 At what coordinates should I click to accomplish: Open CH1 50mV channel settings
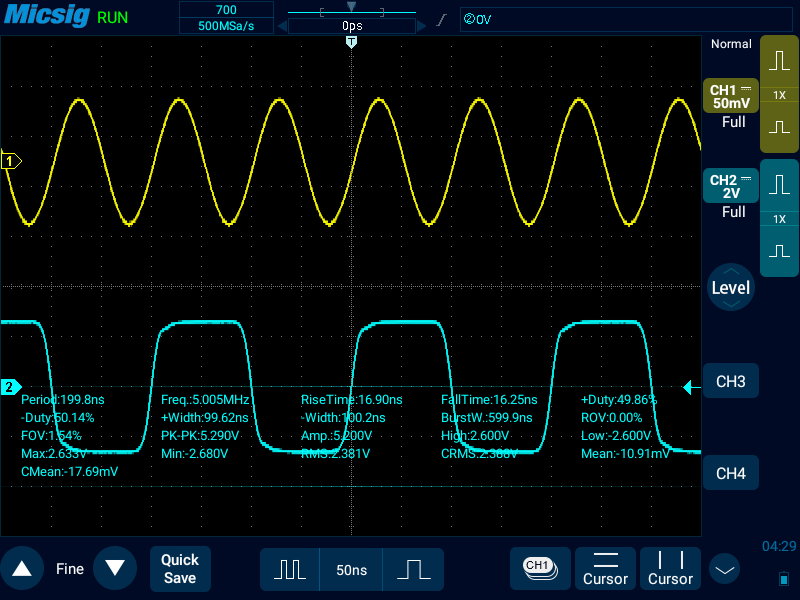(731, 96)
